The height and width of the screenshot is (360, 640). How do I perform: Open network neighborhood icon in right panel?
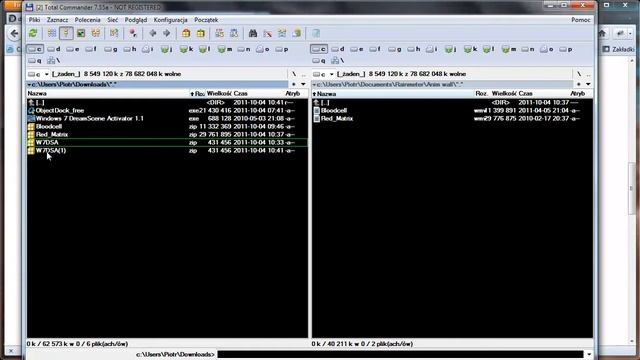338,60
